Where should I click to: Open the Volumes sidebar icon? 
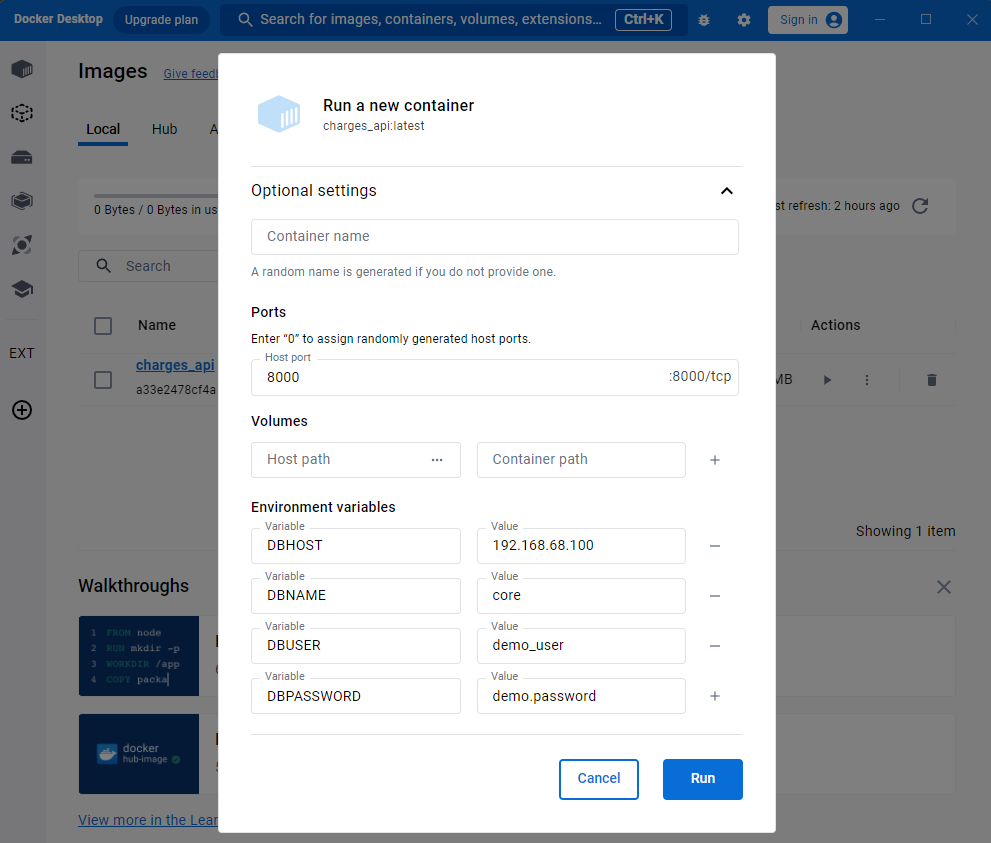point(22,157)
